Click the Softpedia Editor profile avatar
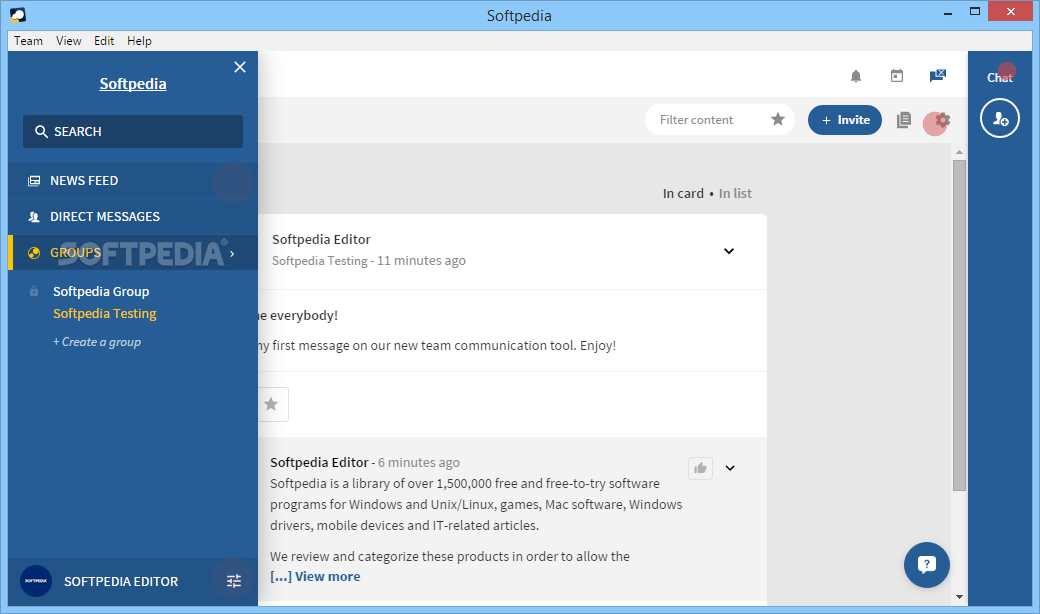 coord(36,581)
